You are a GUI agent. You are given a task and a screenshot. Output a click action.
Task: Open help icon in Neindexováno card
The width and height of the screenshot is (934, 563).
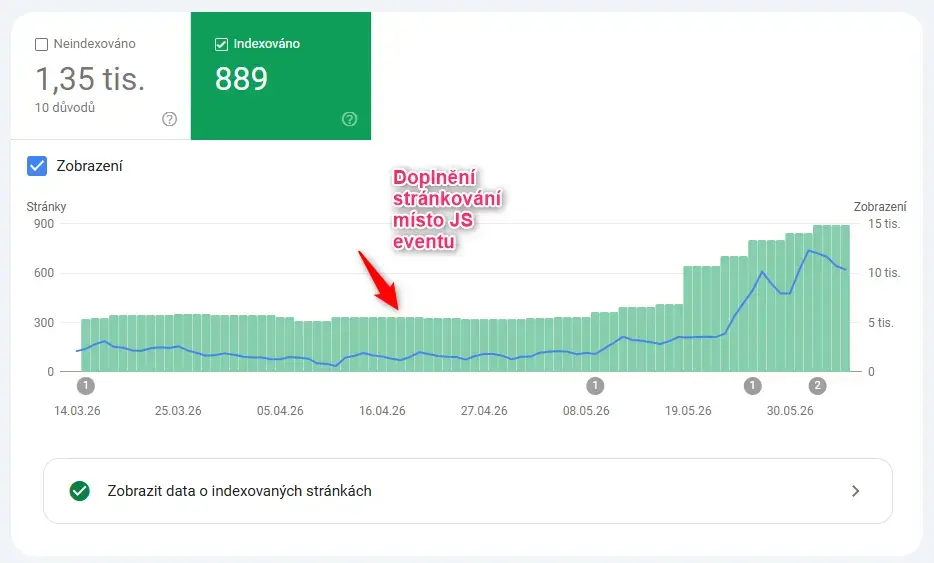170,119
